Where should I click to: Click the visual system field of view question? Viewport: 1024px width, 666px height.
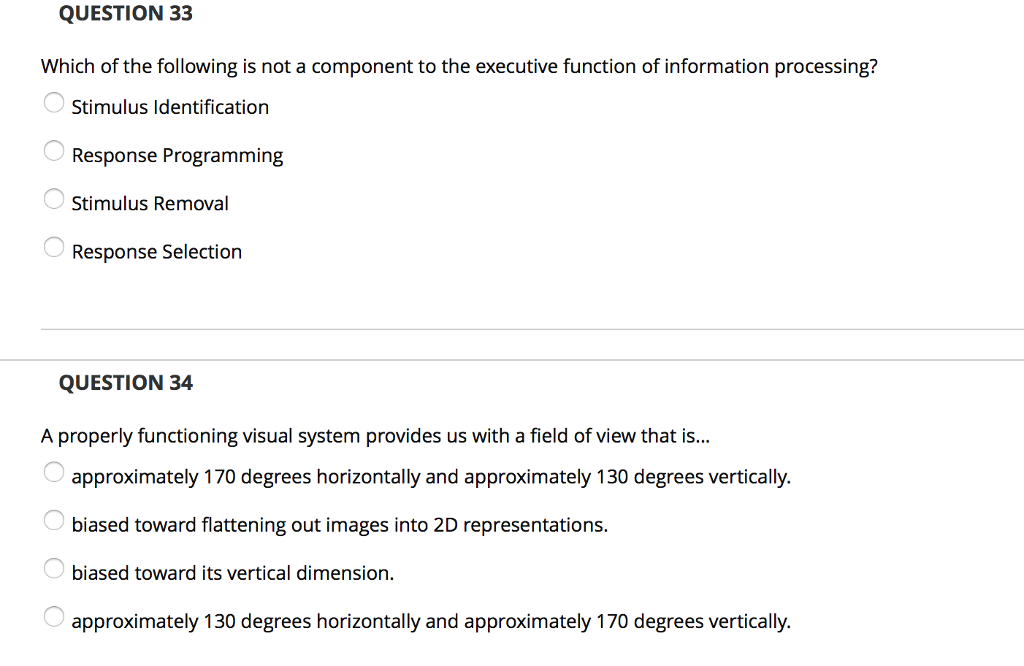pos(375,436)
